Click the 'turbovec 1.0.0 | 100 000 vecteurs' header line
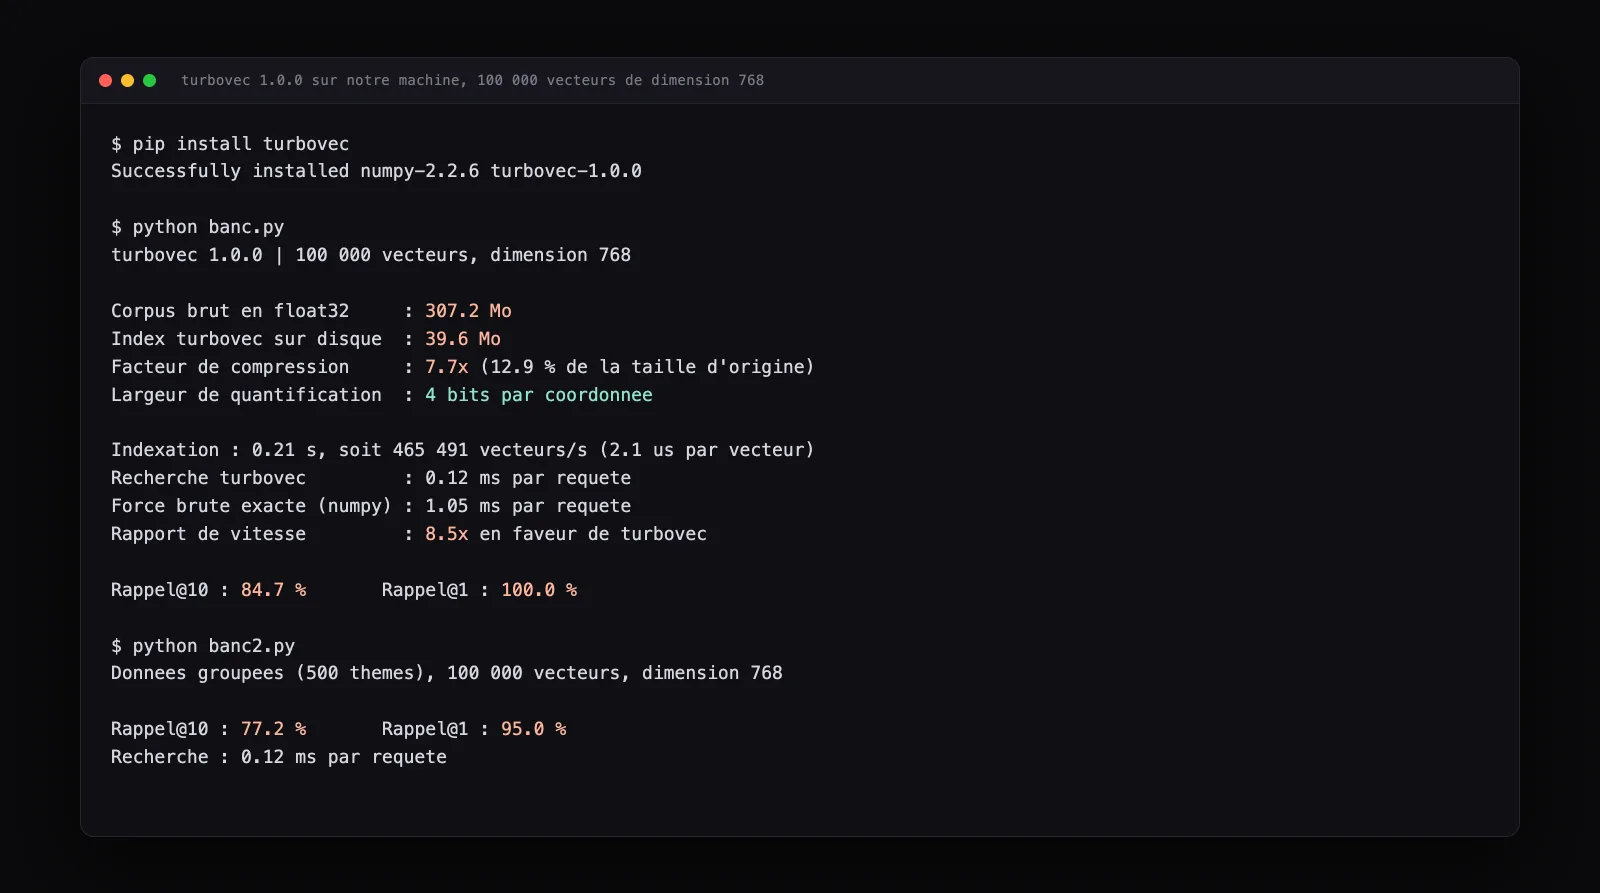The image size is (1600, 893). coord(371,255)
